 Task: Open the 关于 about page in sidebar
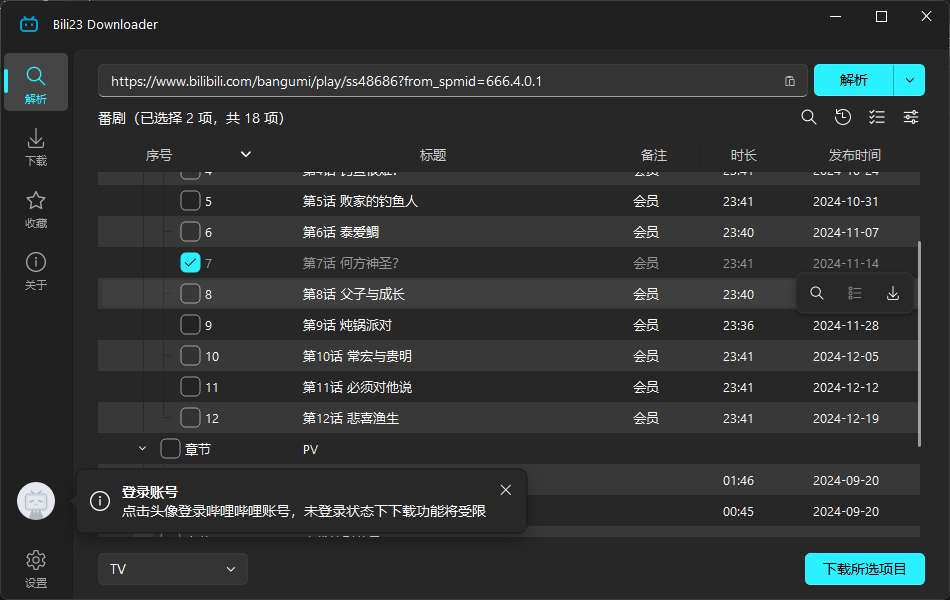[x=36, y=272]
